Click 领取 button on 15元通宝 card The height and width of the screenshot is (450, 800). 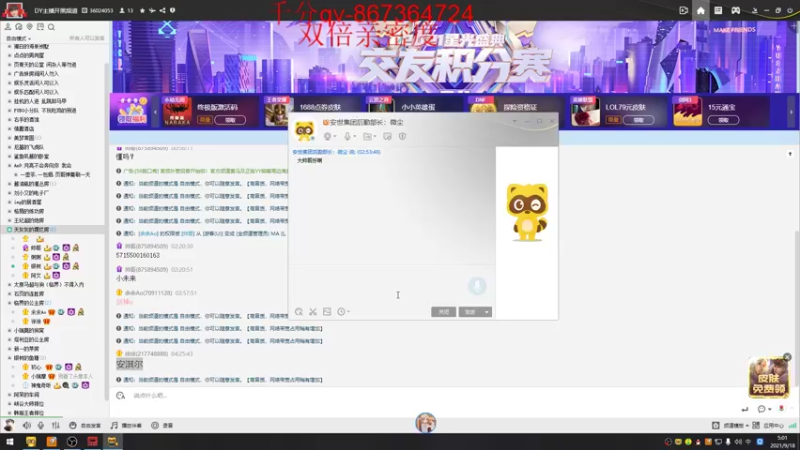coord(723,120)
